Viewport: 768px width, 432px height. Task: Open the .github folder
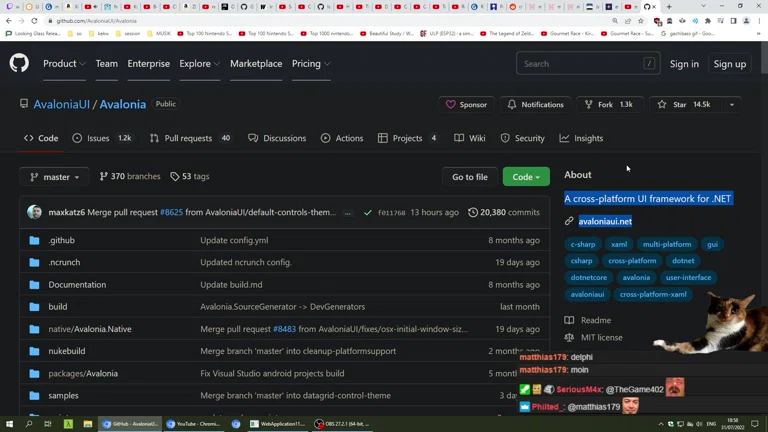[x=62, y=240]
